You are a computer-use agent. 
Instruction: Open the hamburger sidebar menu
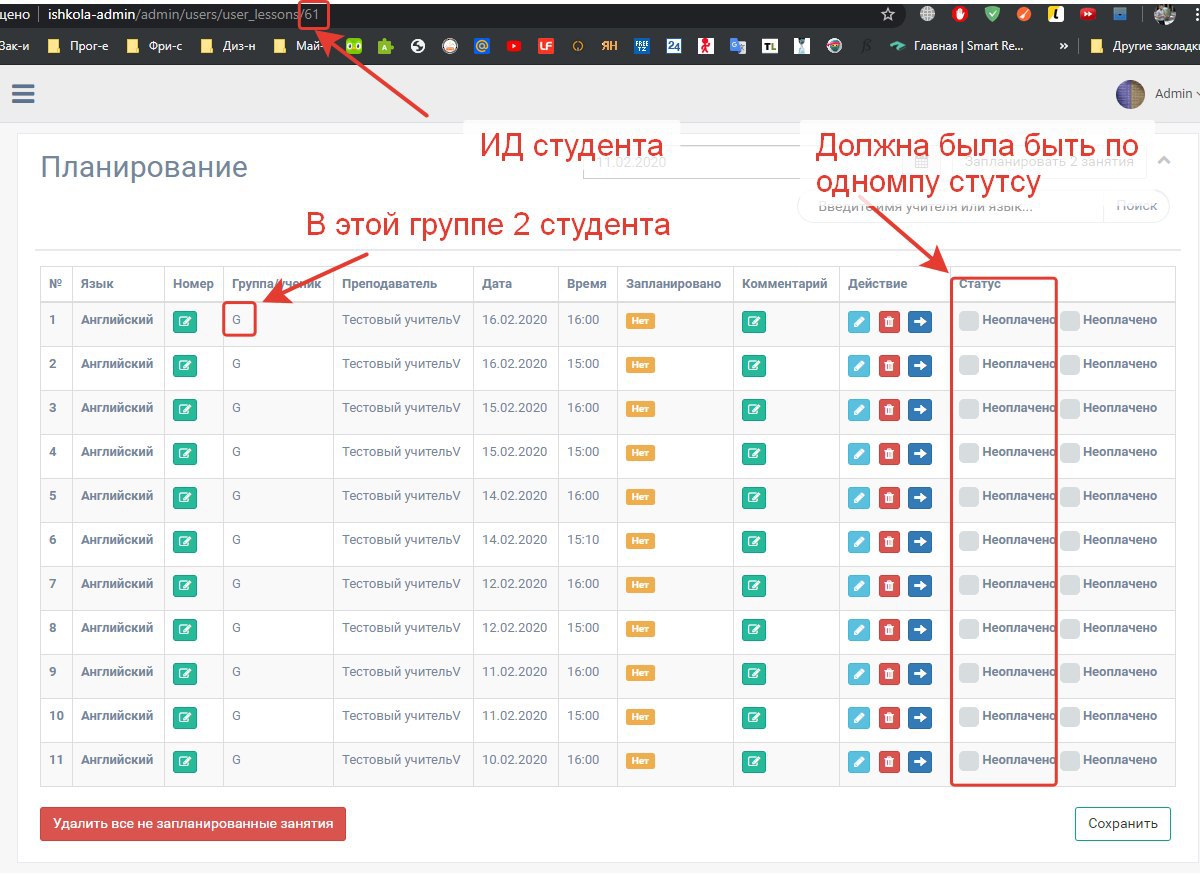23,93
